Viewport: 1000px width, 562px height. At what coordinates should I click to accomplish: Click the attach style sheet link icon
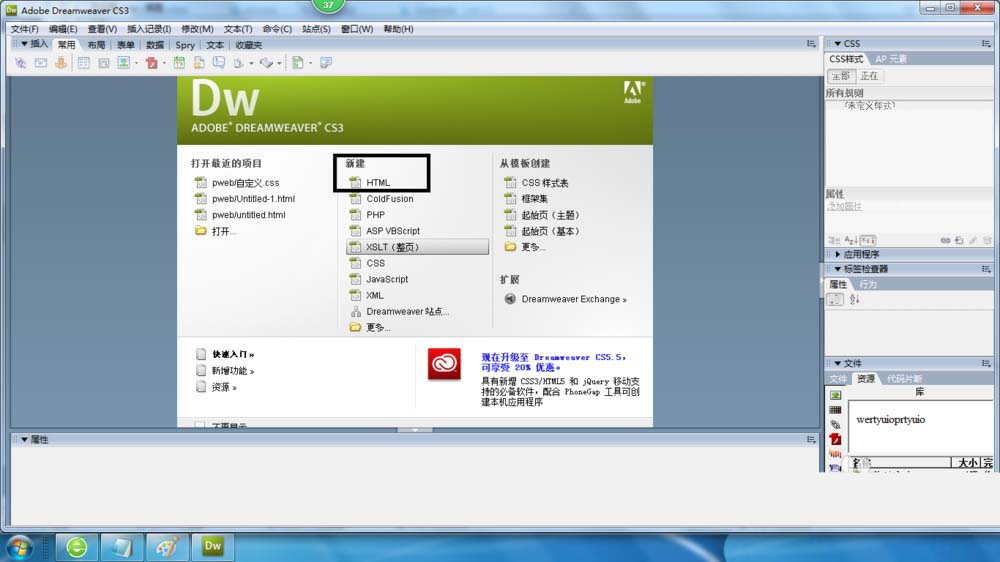pyautogui.click(x=946, y=240)
